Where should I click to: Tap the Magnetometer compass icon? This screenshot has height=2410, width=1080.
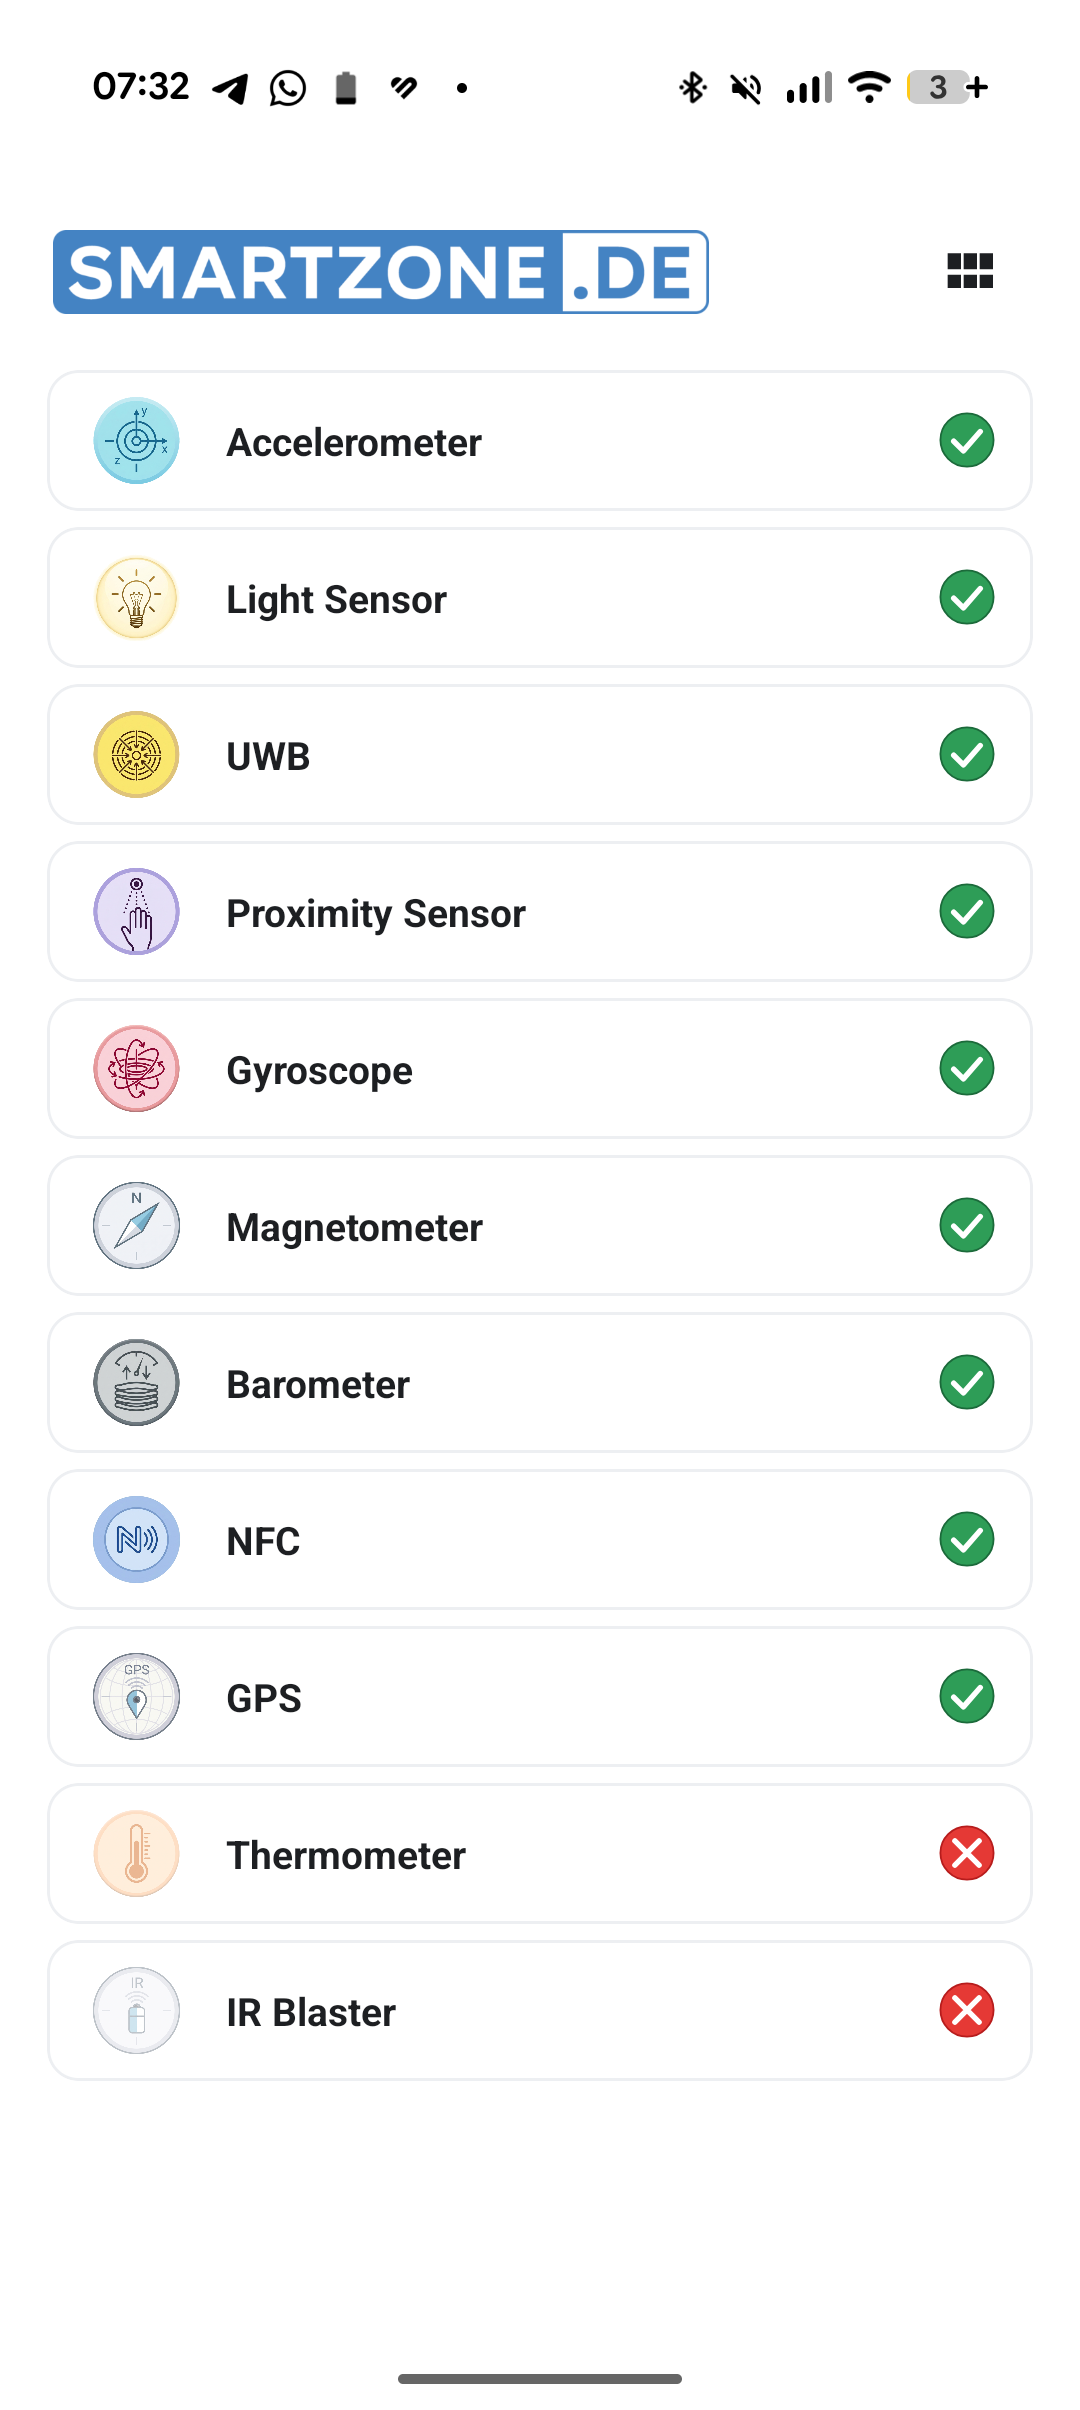point(137,1226)
